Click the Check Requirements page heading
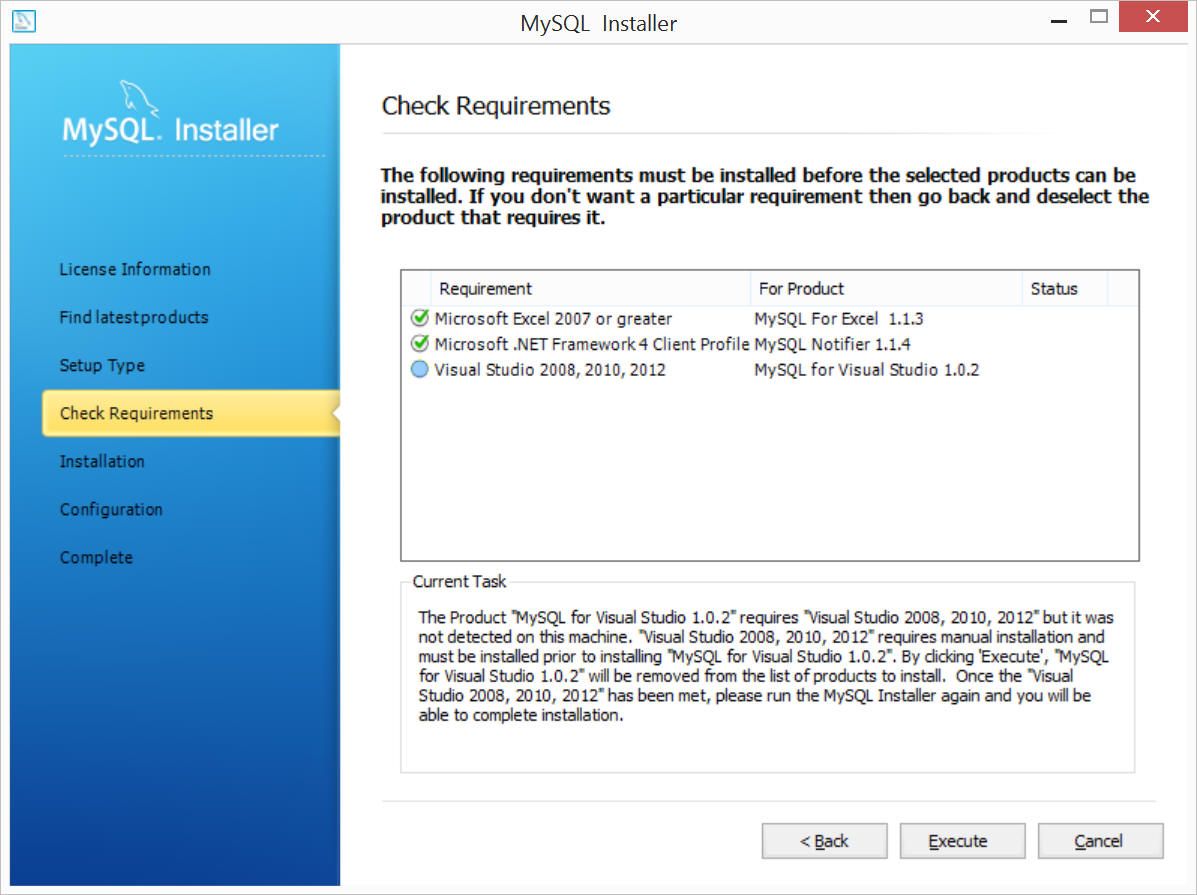Image resolution: width=1197 pixels, height=895 pixels. pyautogui.click(x=495, y=105)
